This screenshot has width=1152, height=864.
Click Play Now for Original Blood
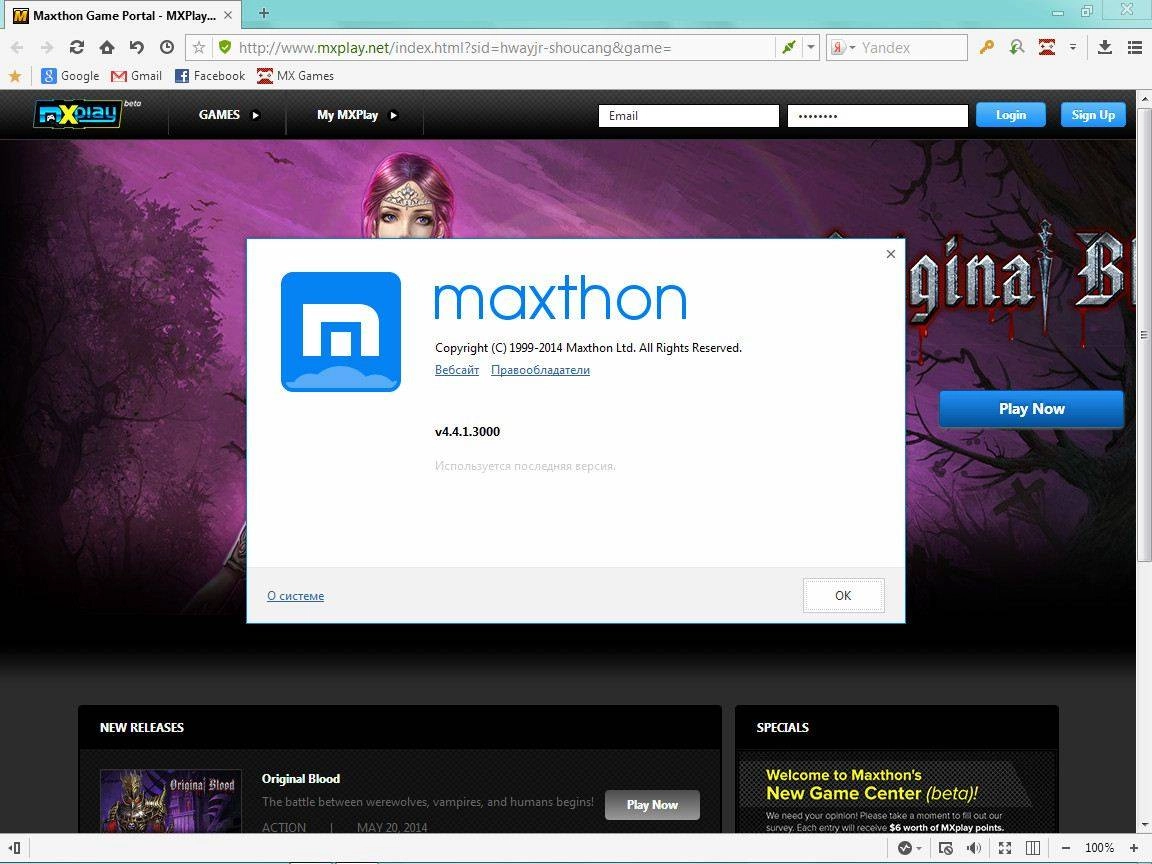tap(652, 804)
